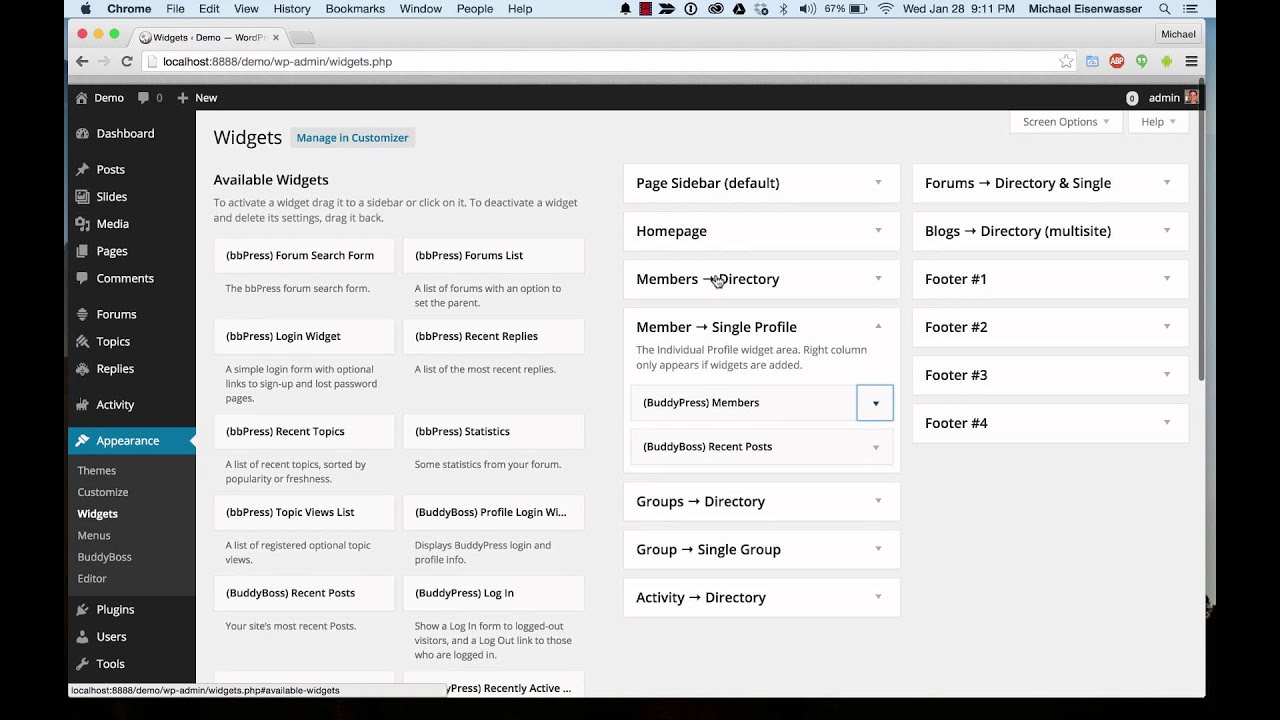Select the (bbPress) Statistics widget
The width and height of the screenshot is (1280, 720).
[x=493, y=431]
